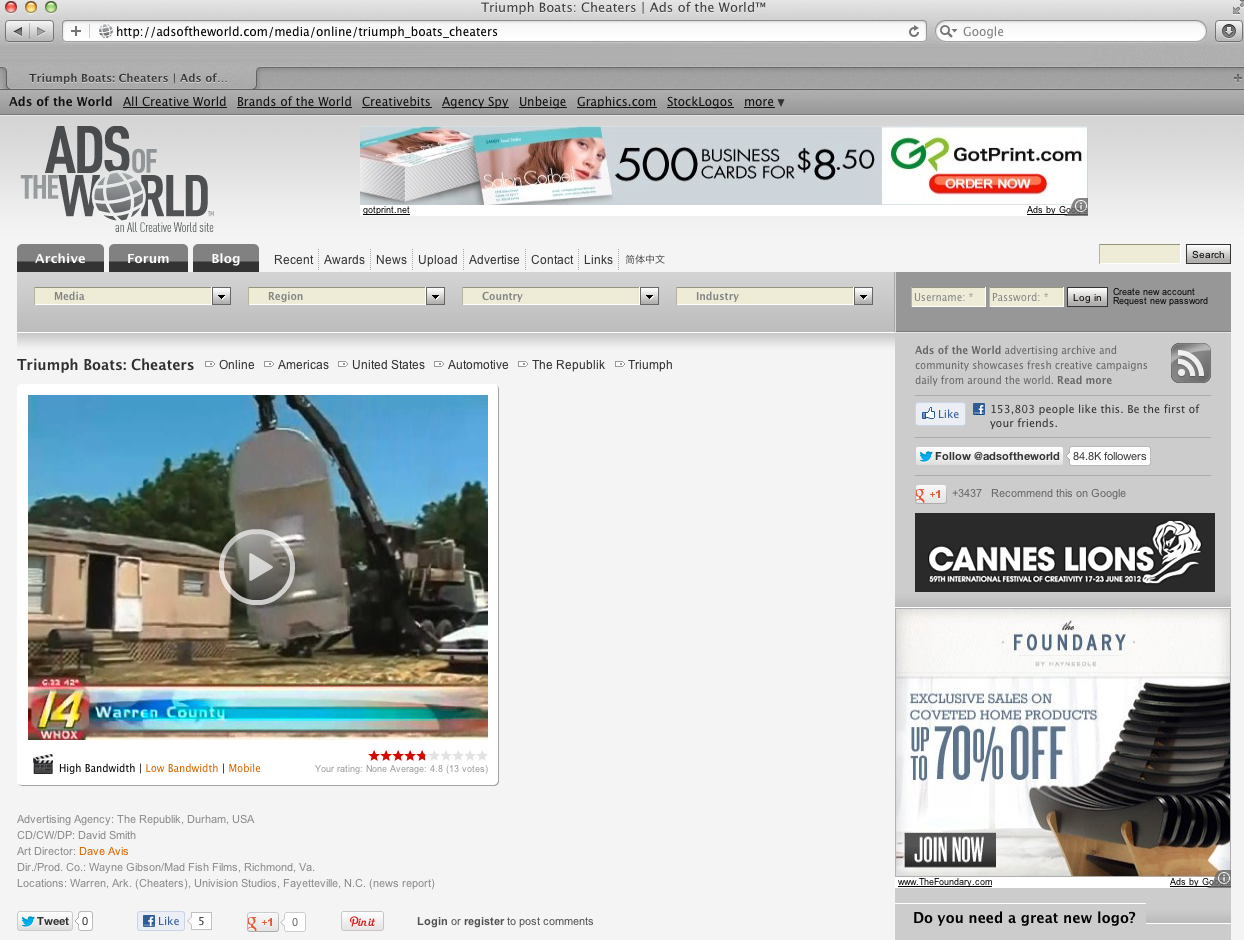Click the Password input field
This screenshot has width=1244, height=940.
[x=1026, y=297]
